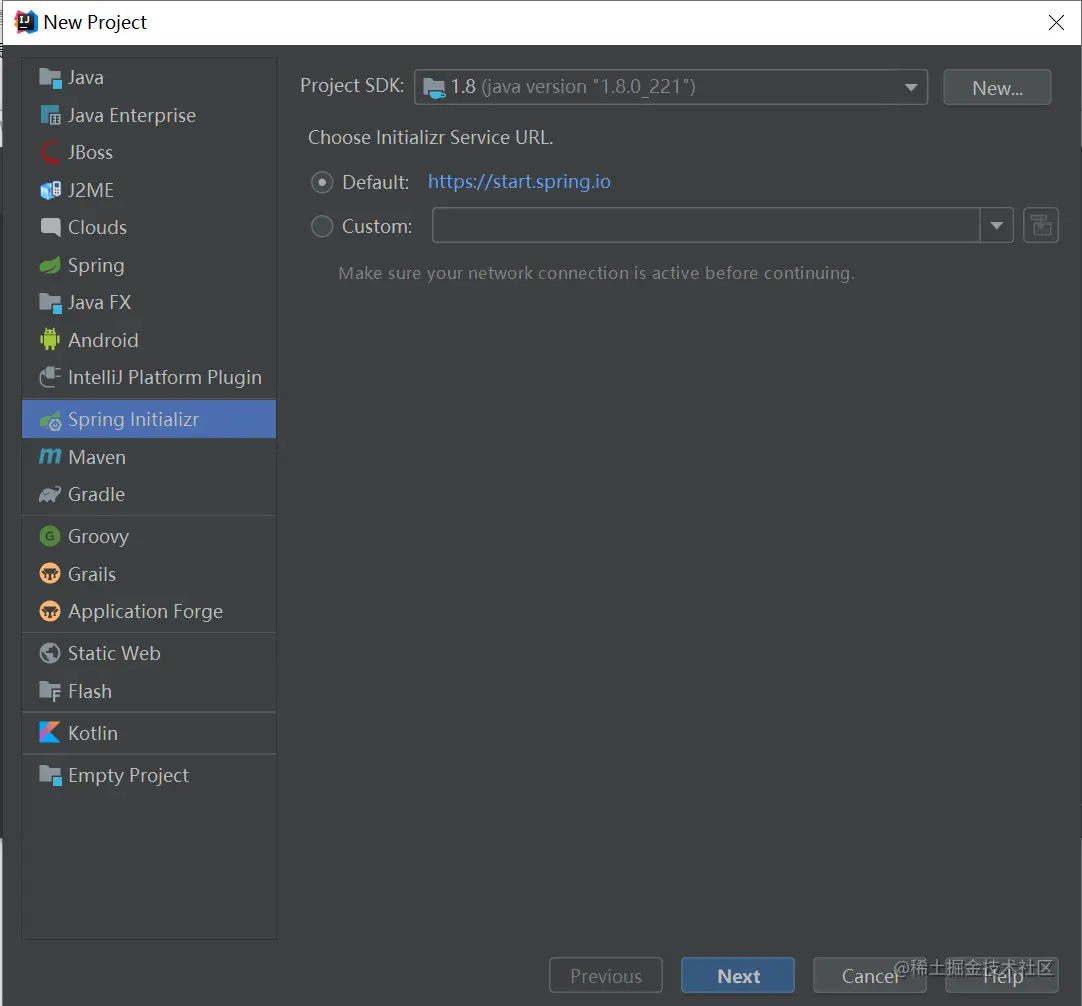Click the green Spring leaf icon
Screen dimensions: 1082x1006
[x=50, y=265]
